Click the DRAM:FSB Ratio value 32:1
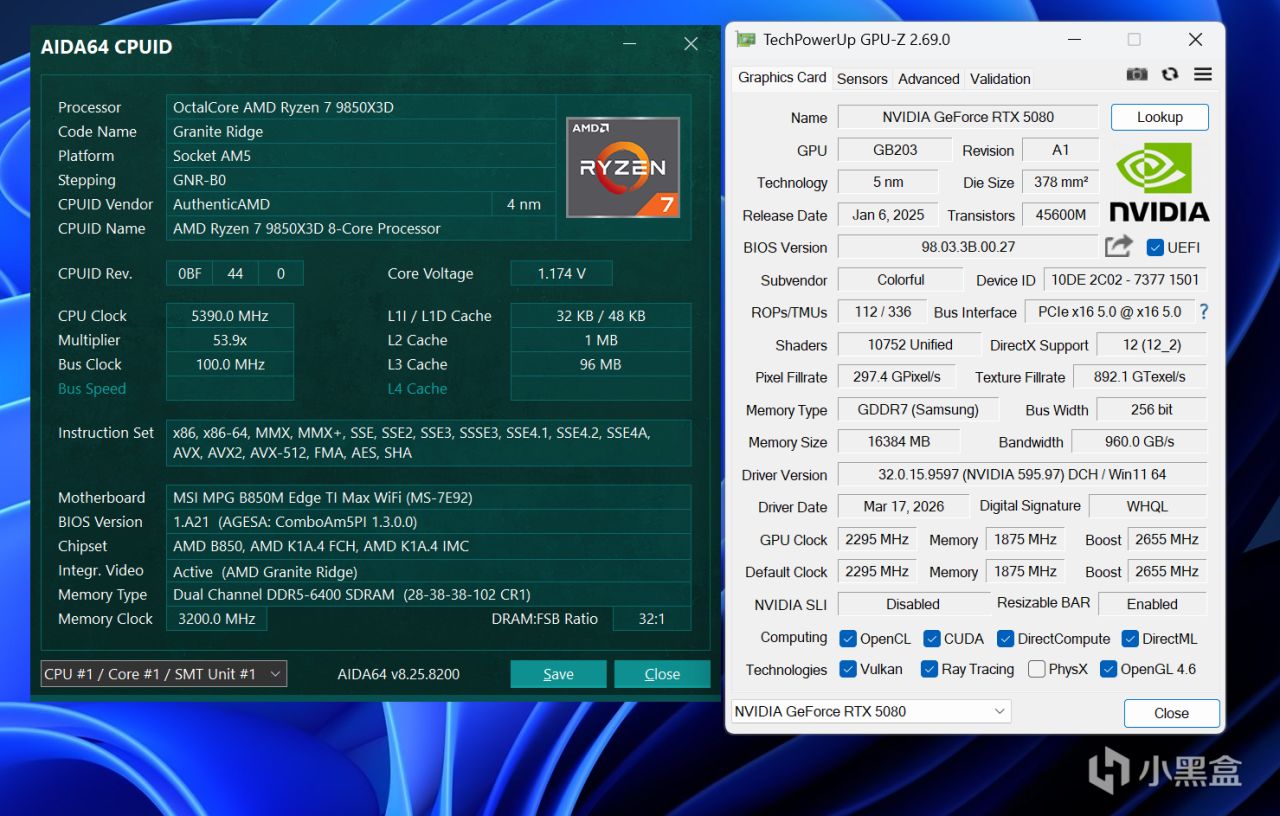Image resolution: width=1280 pixels, height=816 pixels. pyautogui.click(x=652, y=619)
